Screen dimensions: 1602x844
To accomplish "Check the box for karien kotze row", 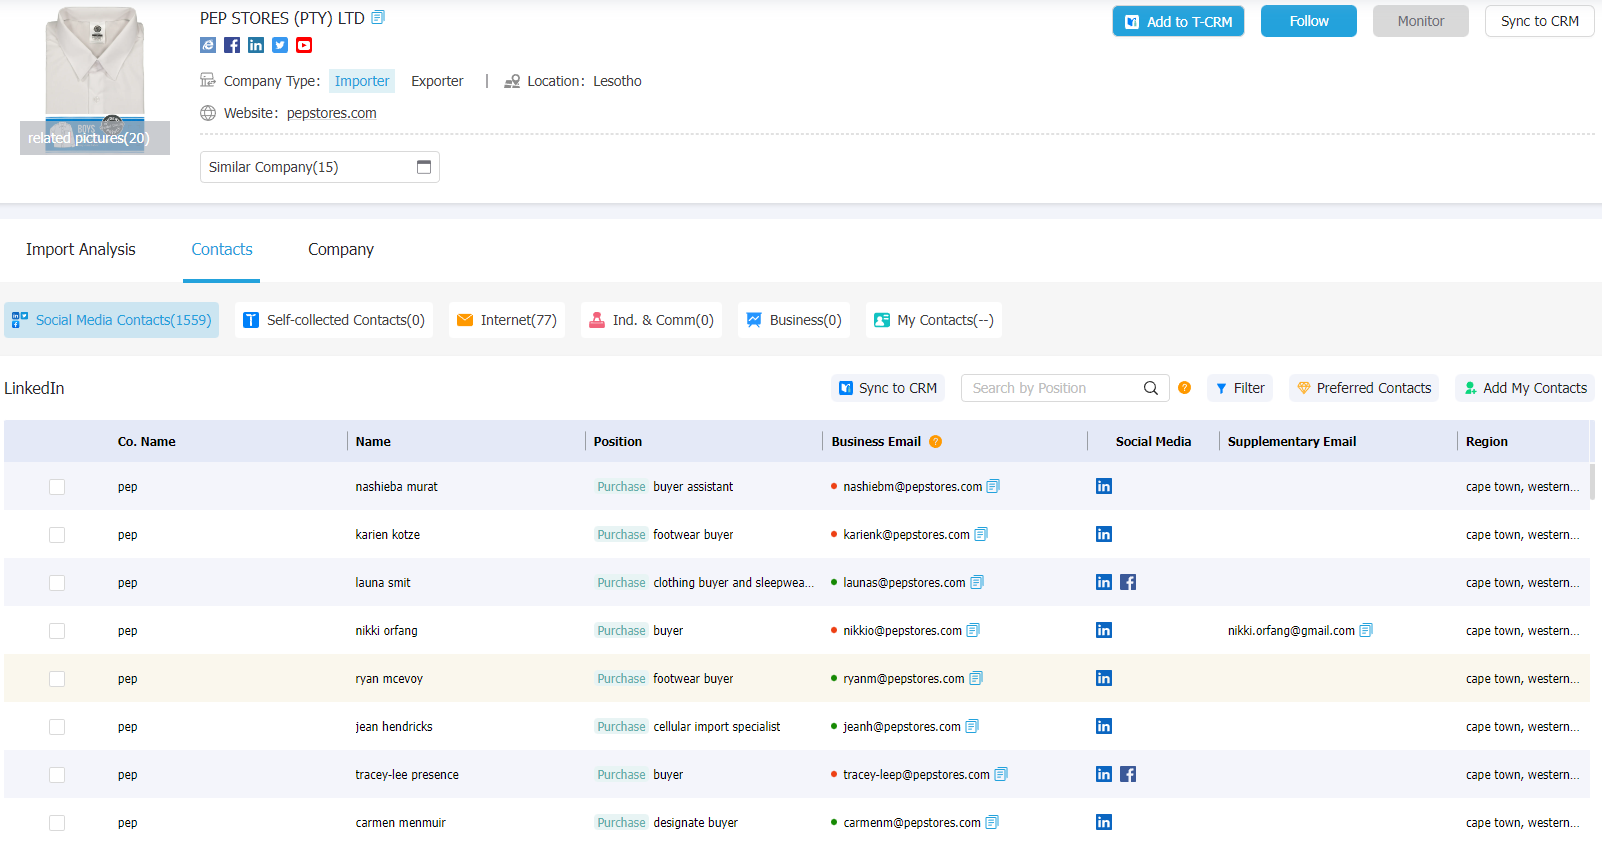I will (x=57, y=535).
